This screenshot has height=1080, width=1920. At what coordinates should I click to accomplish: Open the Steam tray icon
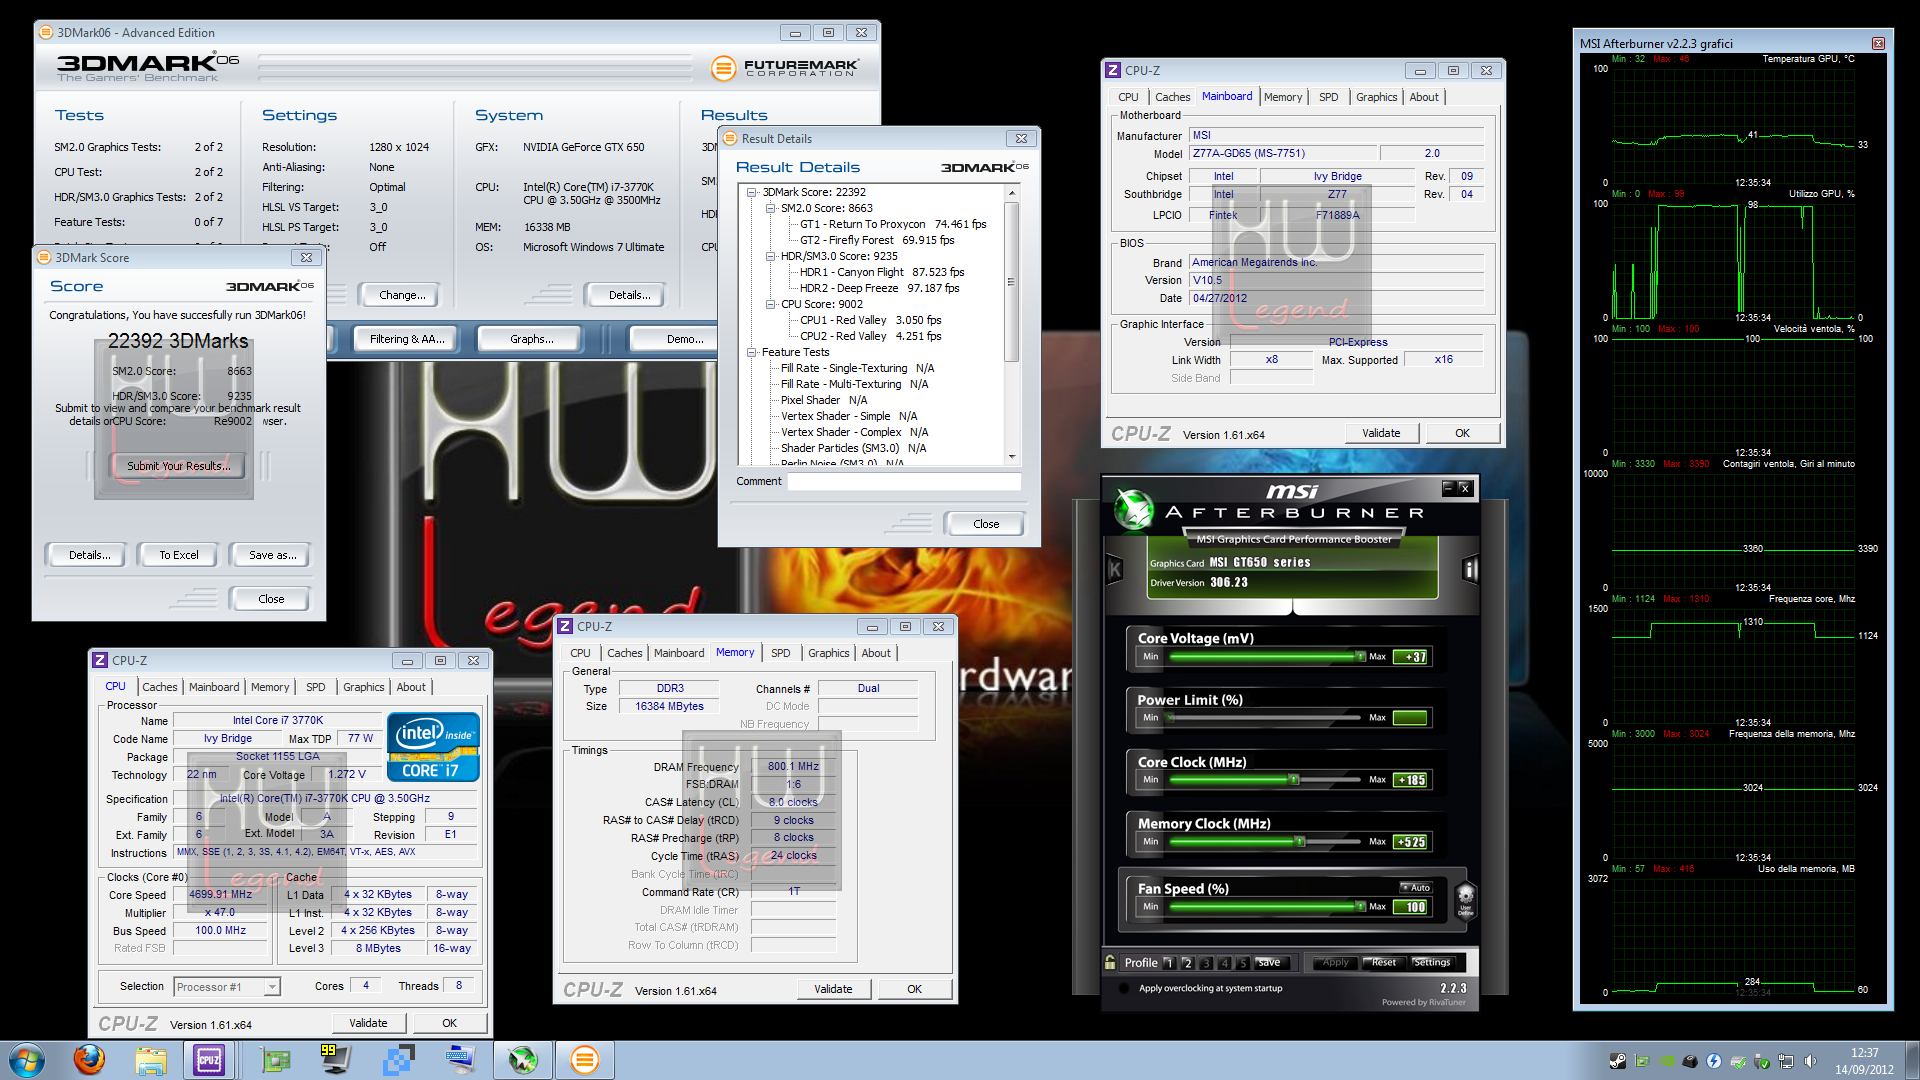click(x=1617, y=1061)
